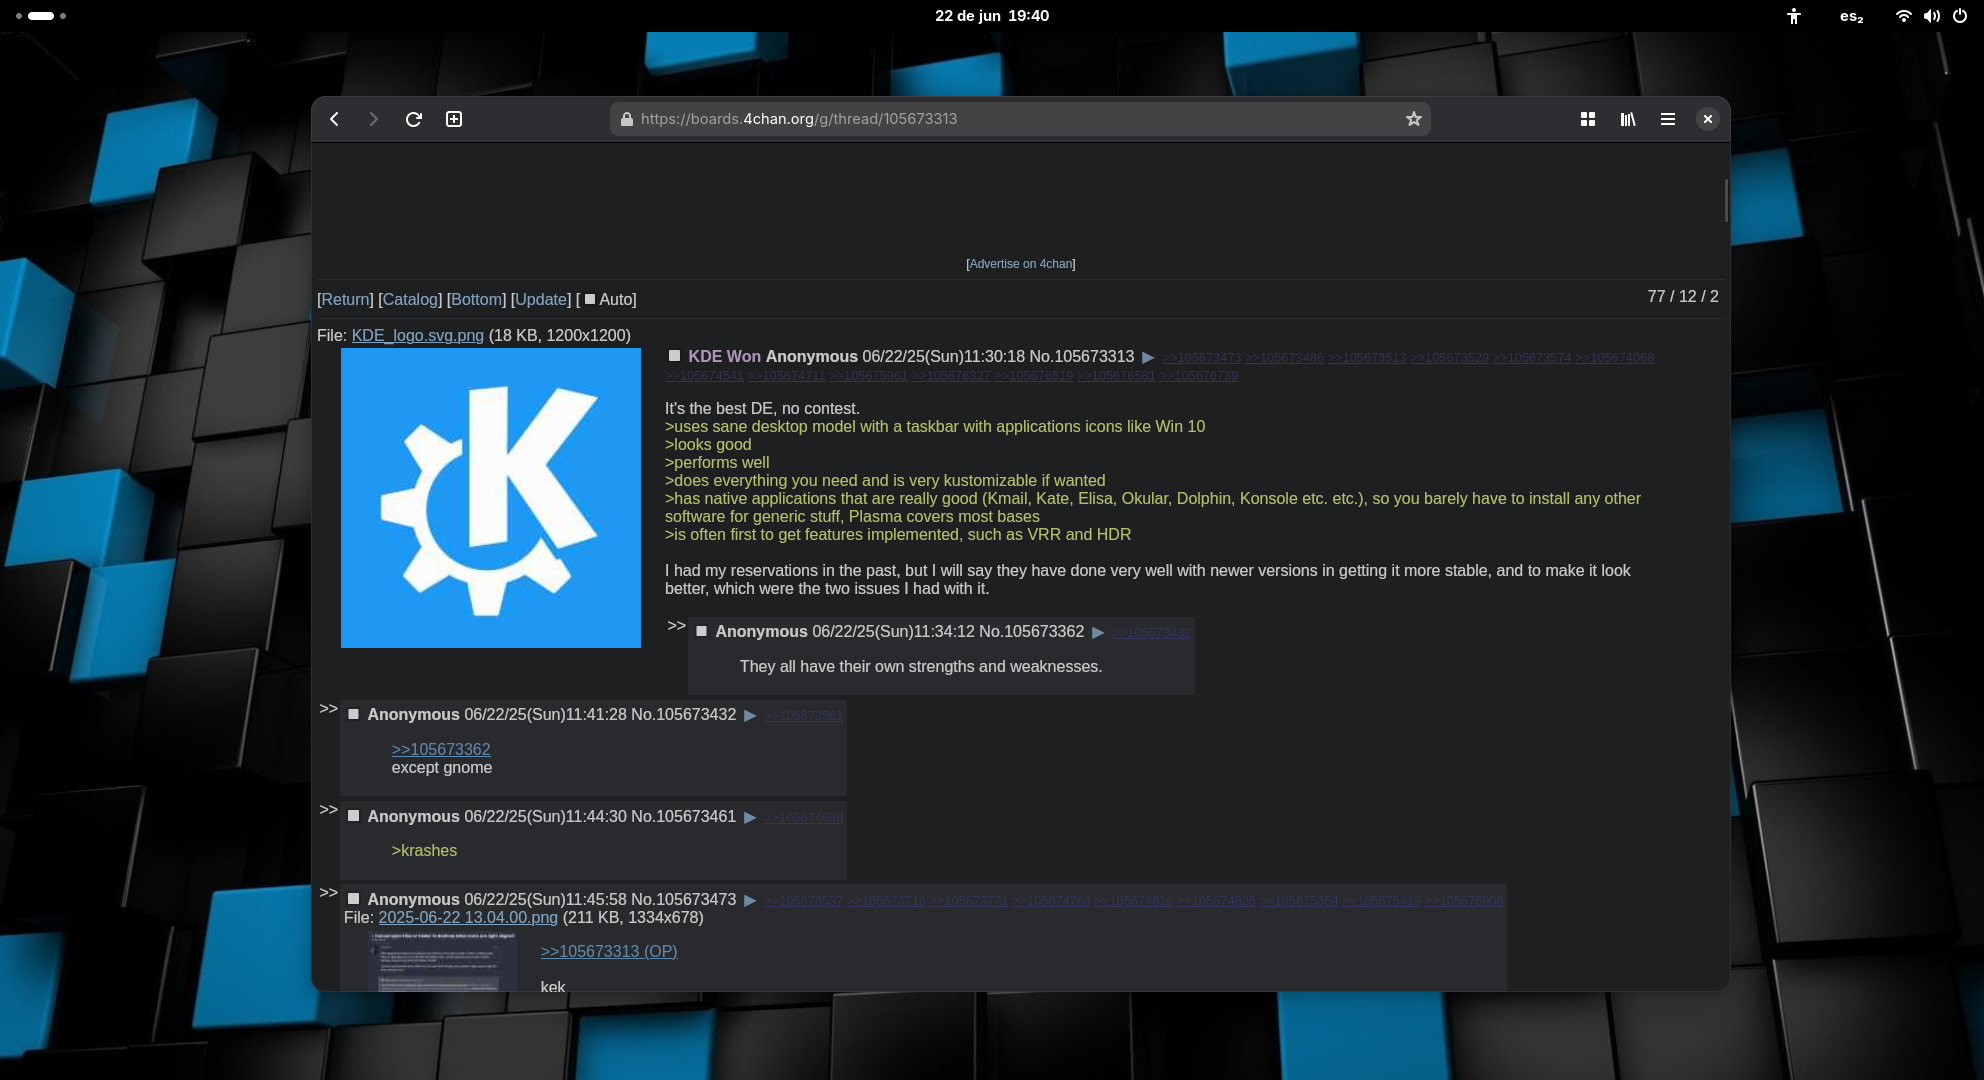Click OP backlink >>105674541

click(x=704, y=376)
